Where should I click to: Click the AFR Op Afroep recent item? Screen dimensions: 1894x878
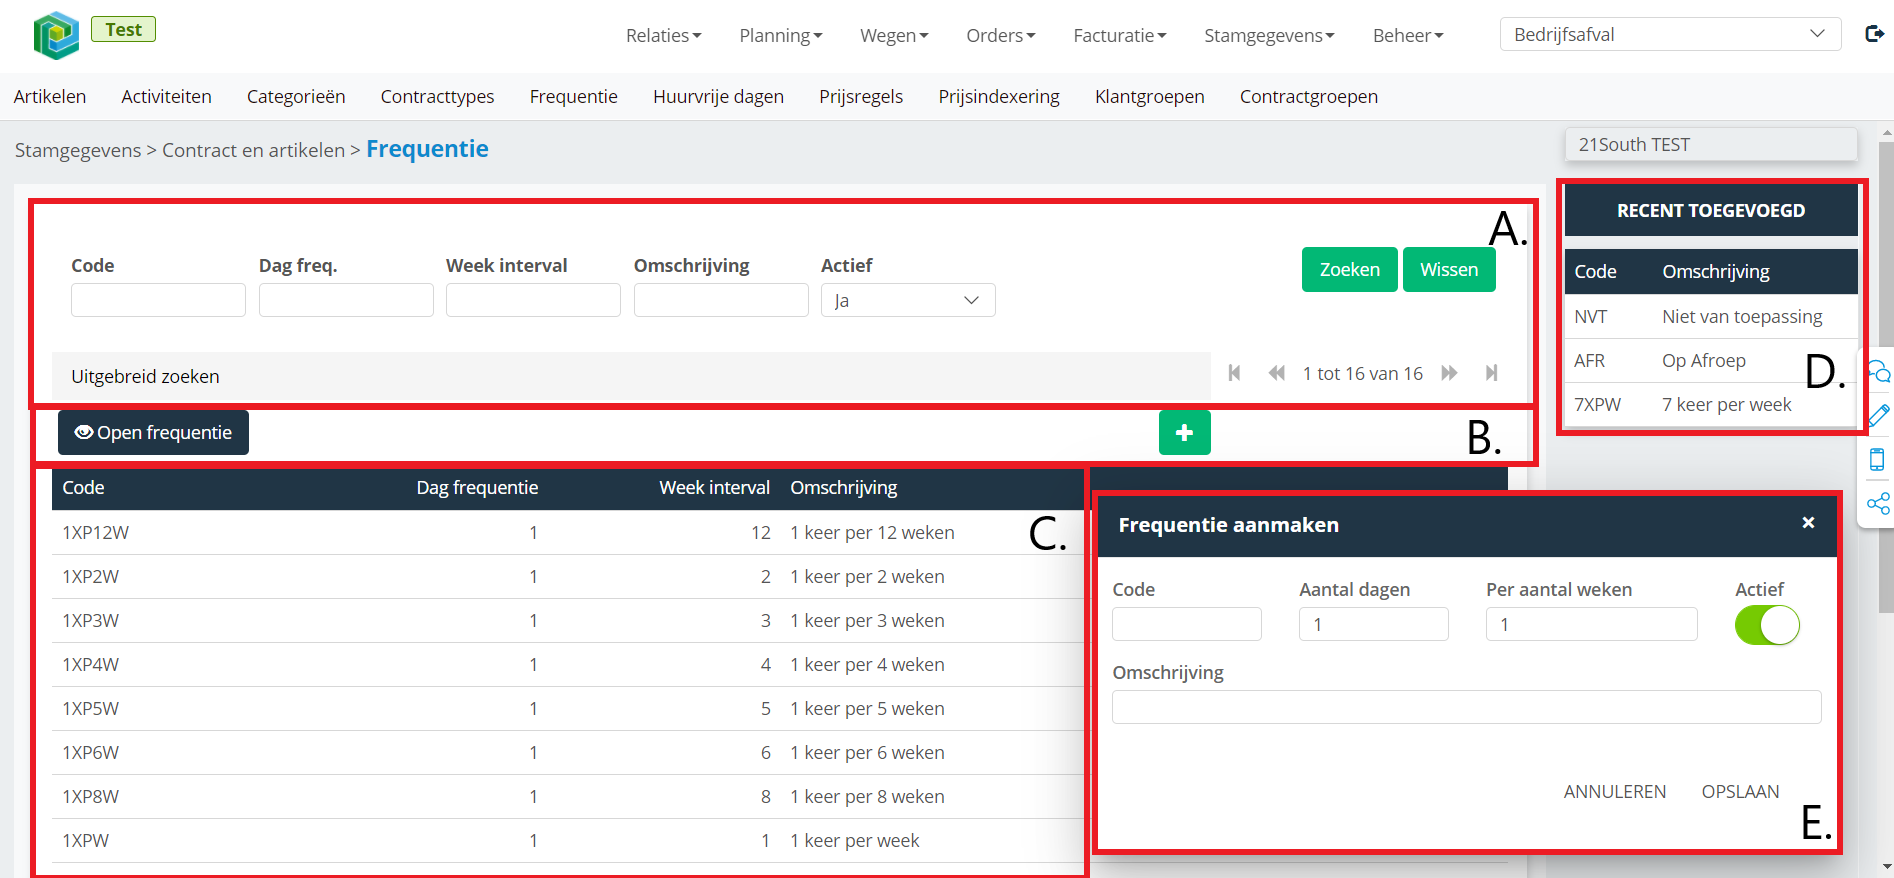(1711, 361)
